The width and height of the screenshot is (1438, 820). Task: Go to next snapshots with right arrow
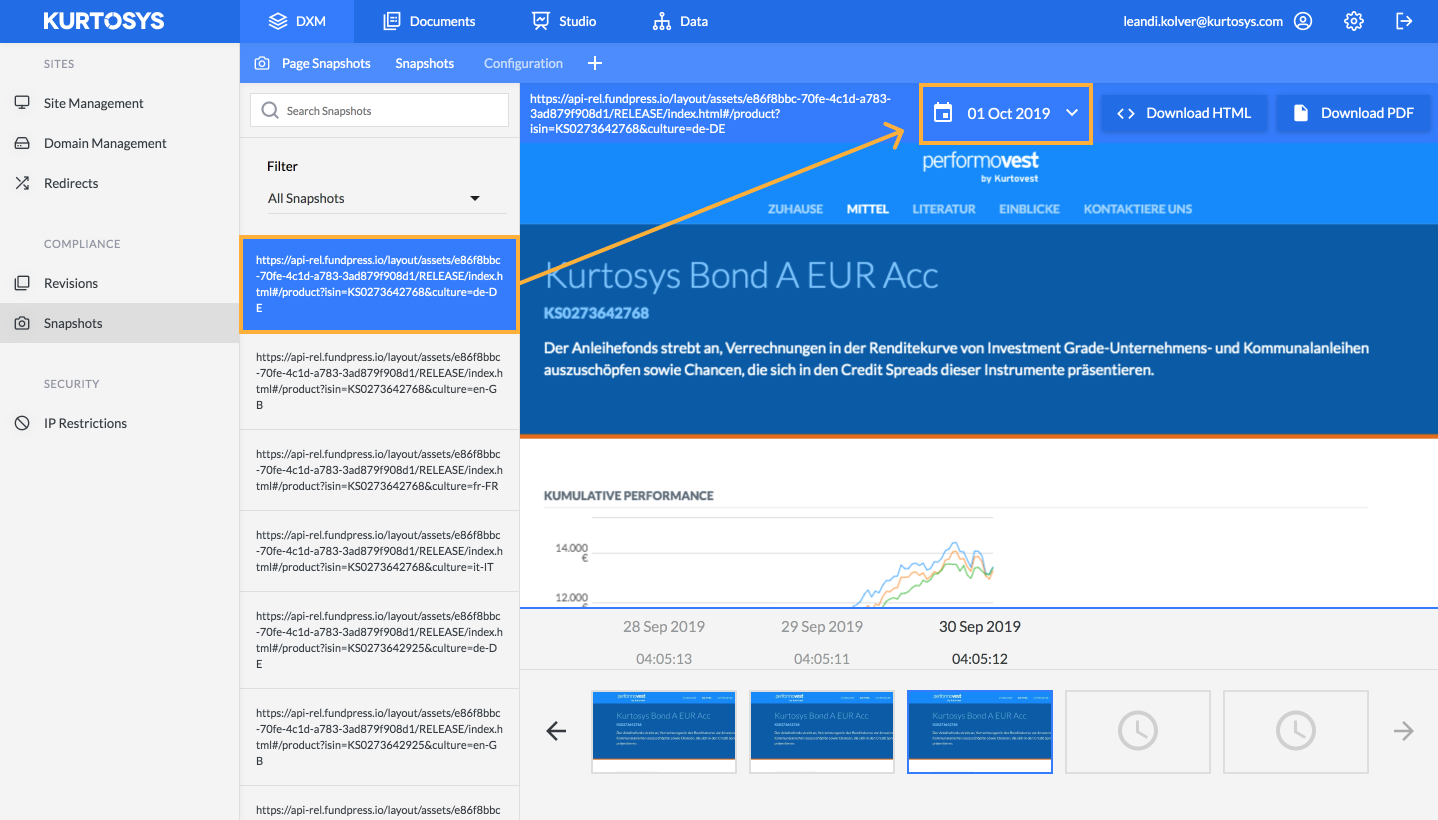pyautogui.click(x=1404, y=731)
